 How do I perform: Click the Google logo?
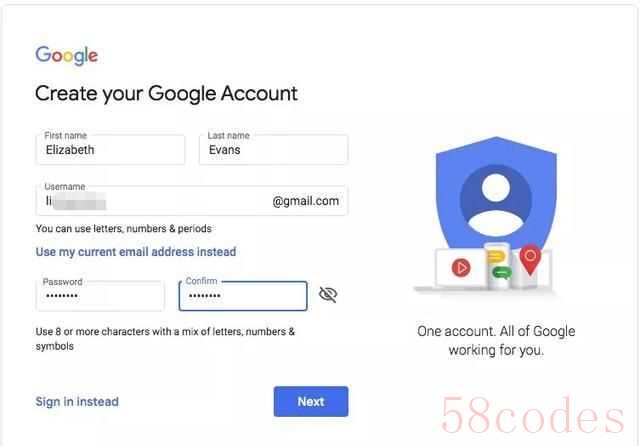pos(67,55)
